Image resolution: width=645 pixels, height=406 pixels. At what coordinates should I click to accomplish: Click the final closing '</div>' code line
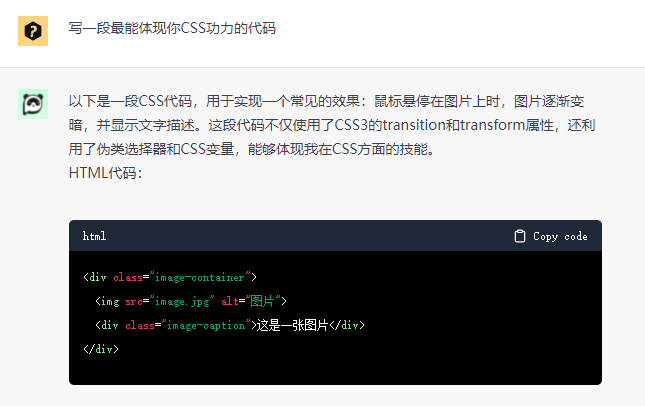click(101, 349)
